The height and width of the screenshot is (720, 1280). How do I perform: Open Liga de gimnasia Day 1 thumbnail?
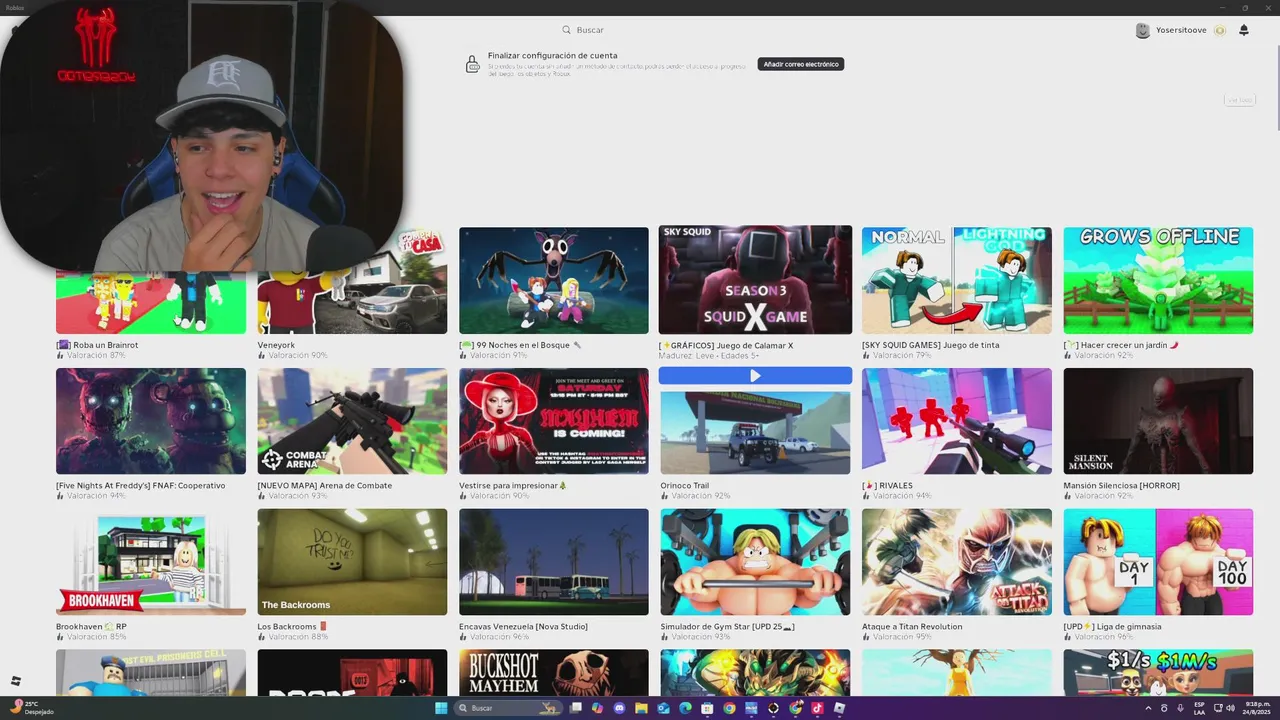1158,562
